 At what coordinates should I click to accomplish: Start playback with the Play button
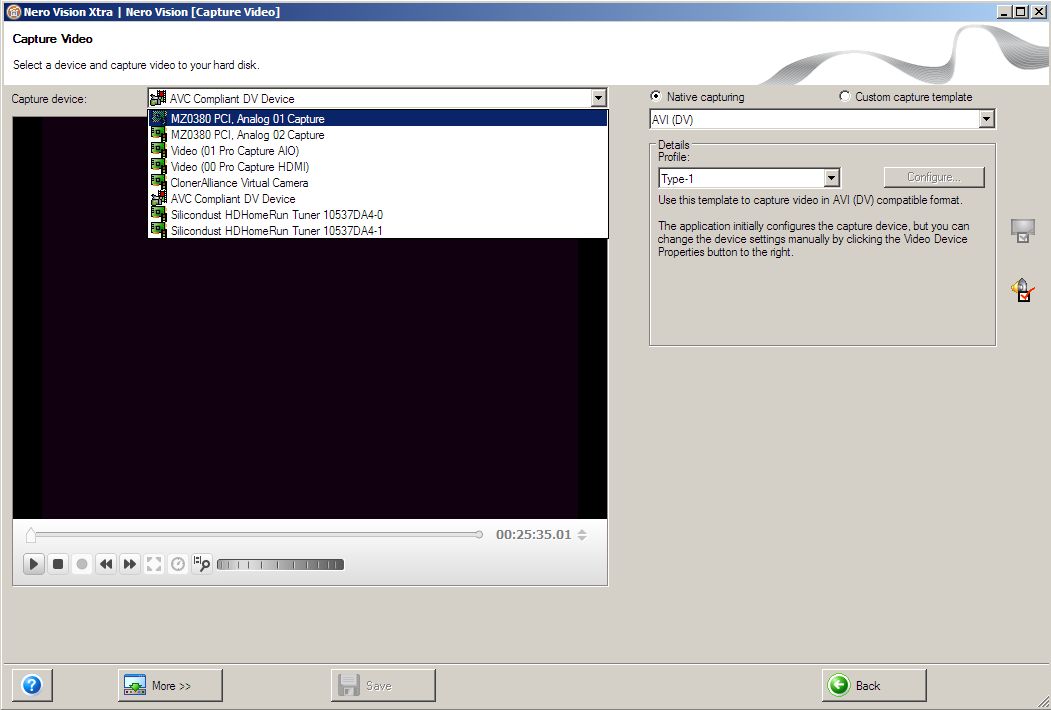[34, 565]
